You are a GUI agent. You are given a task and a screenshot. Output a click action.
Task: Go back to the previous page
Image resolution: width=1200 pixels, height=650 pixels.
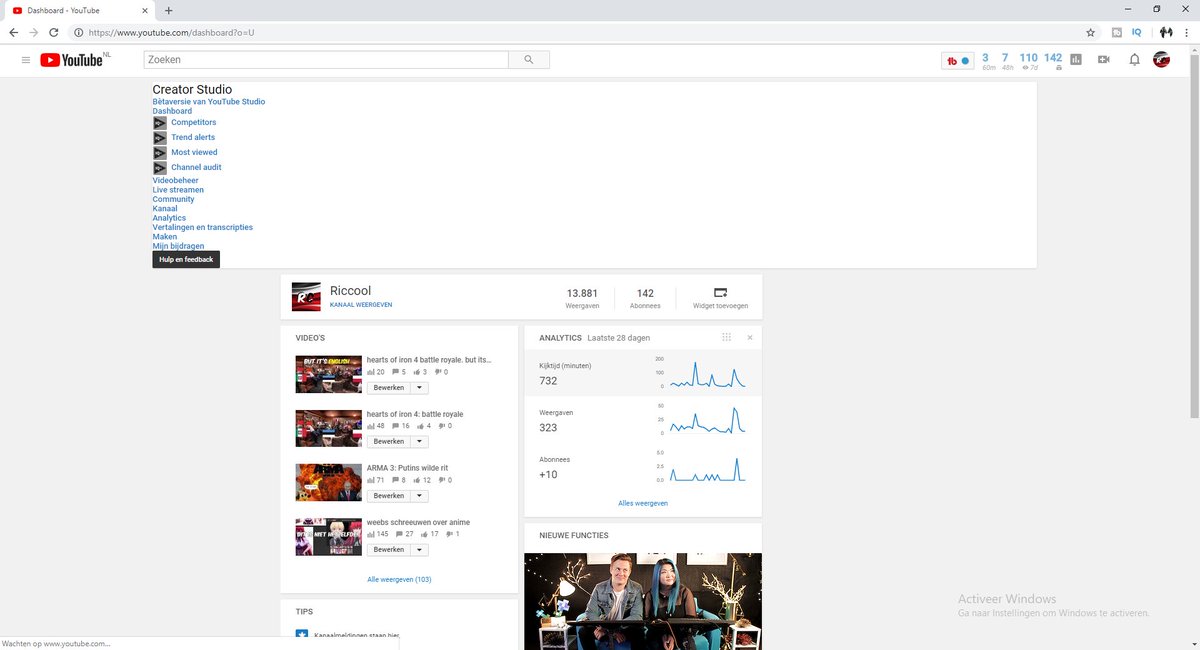click(x=14, y=32)
